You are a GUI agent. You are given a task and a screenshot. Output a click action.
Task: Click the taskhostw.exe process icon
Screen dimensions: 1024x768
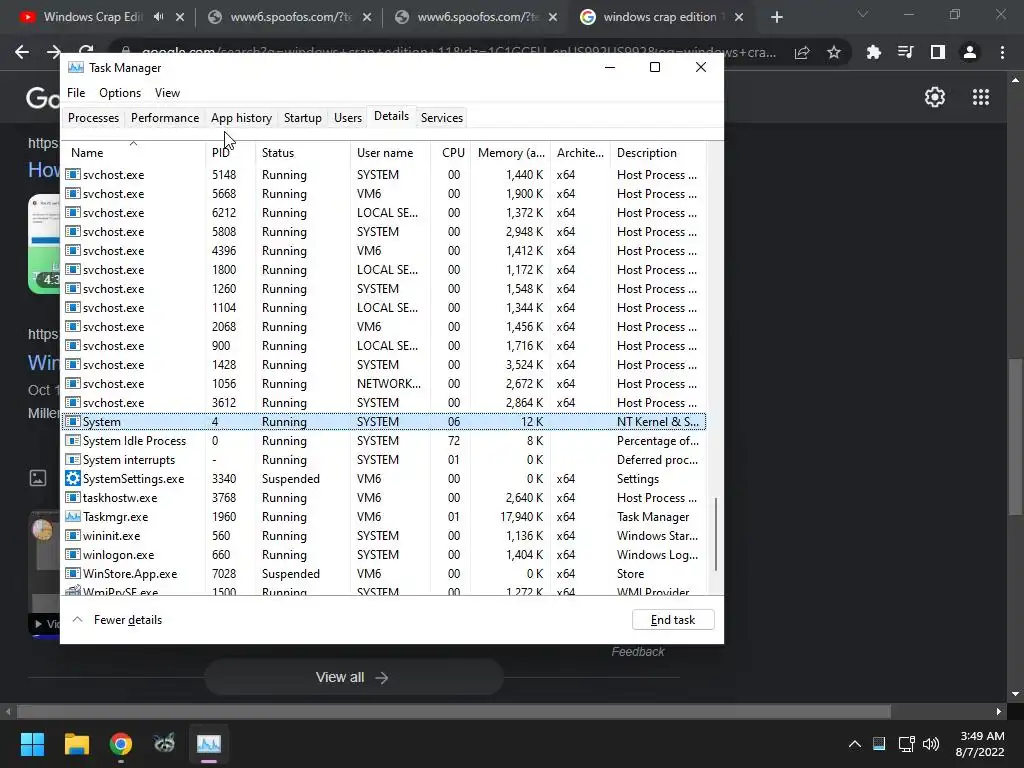(73, 498)
